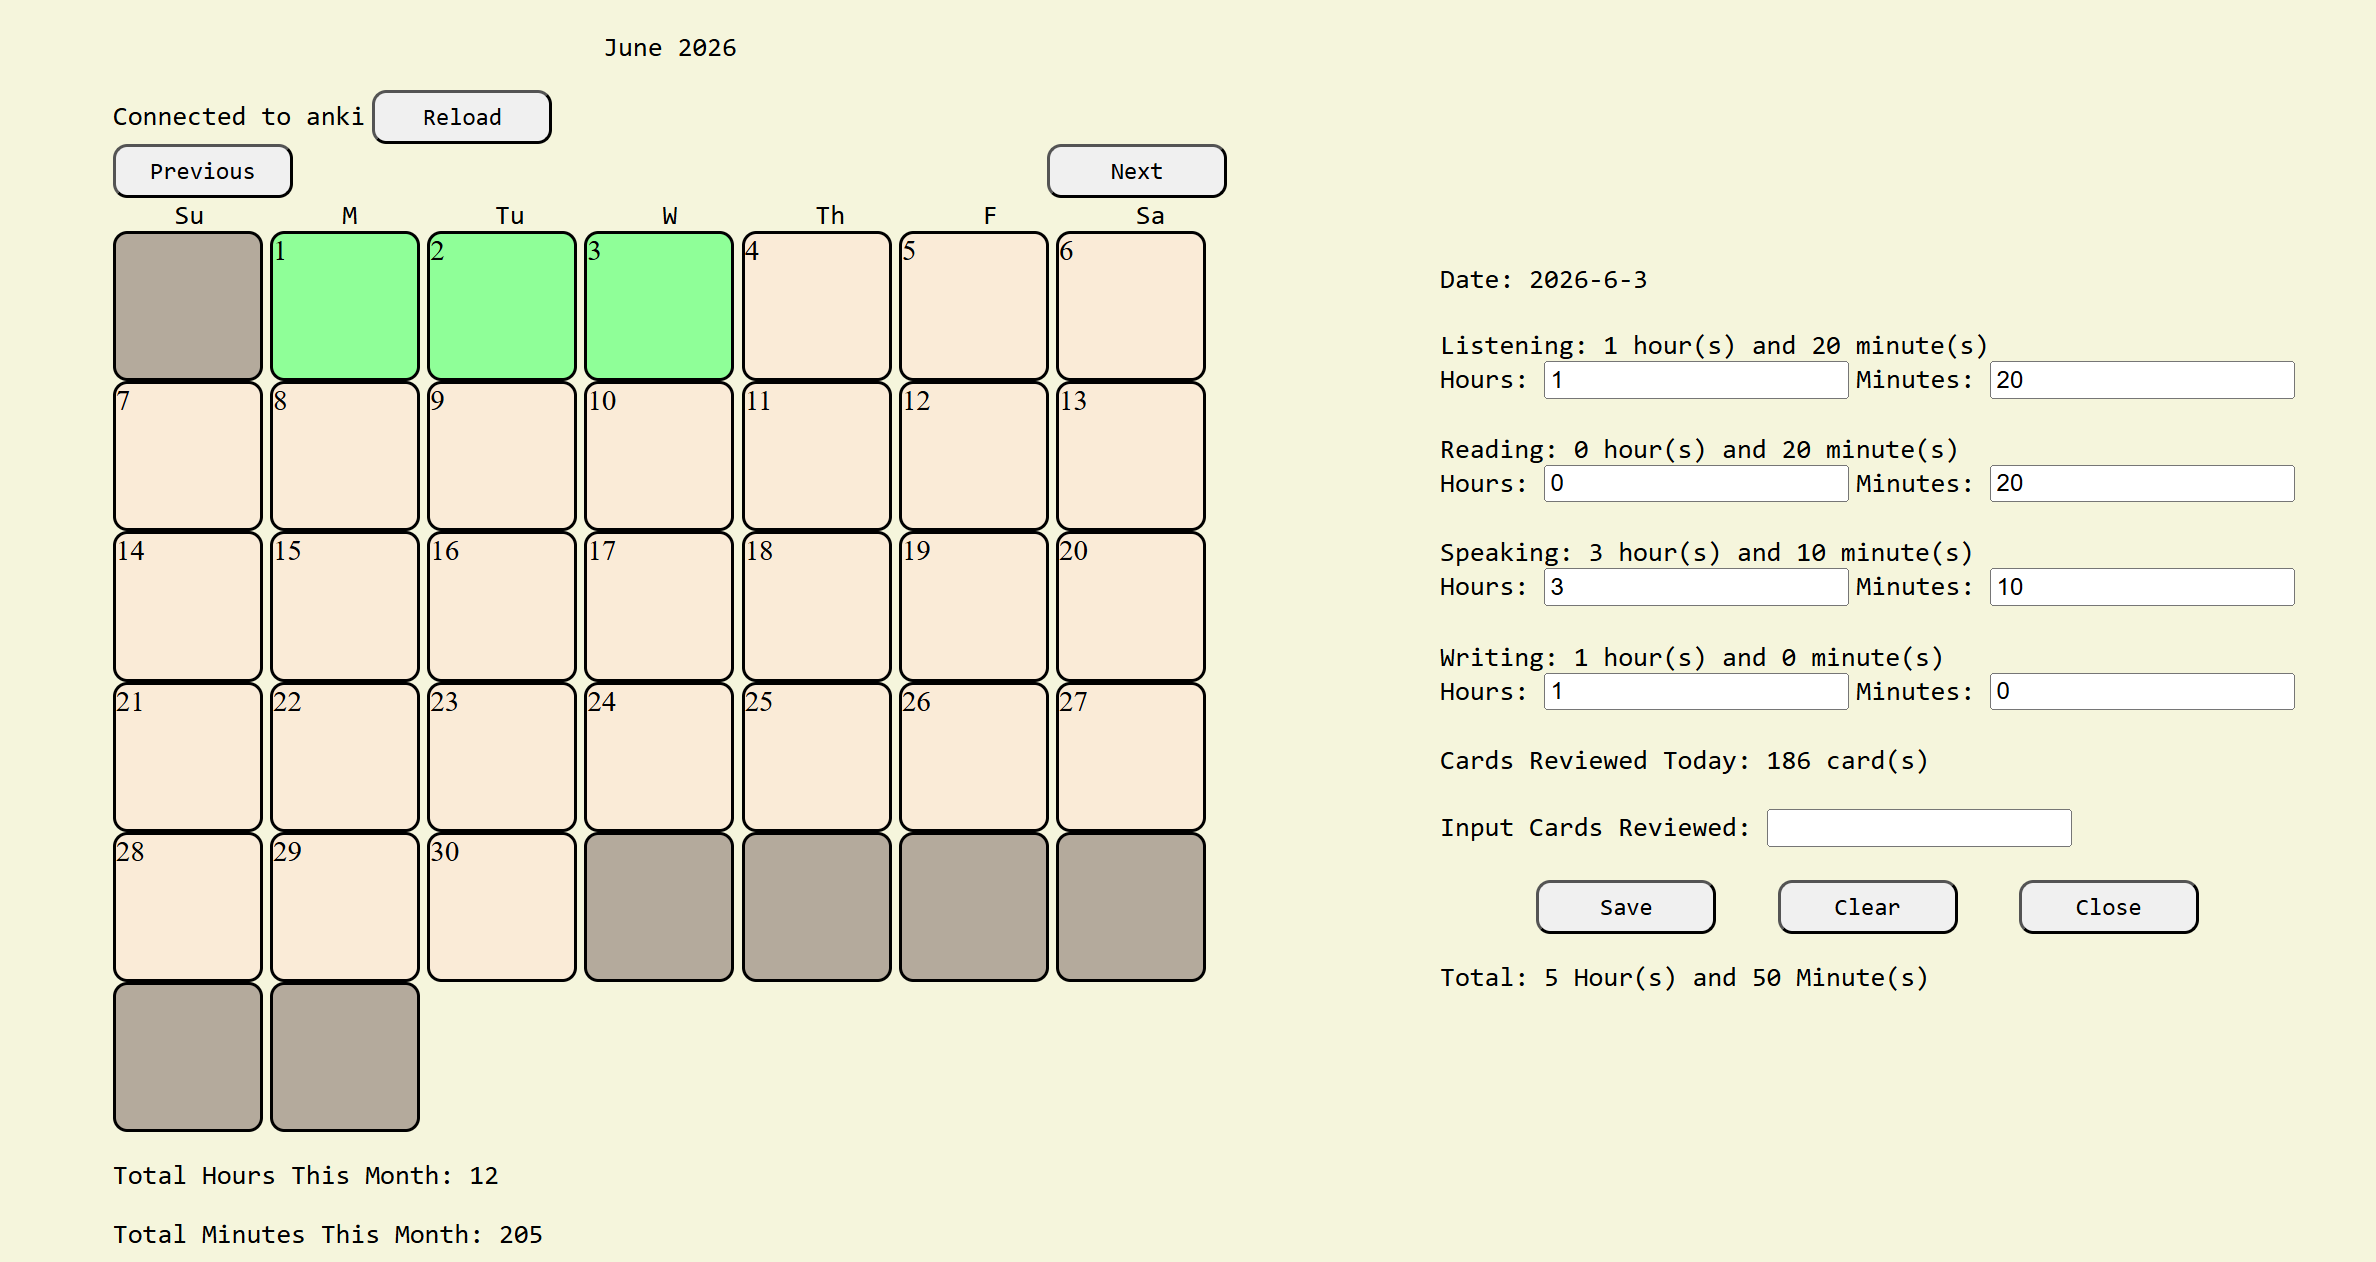Viewport: 2376px width, 1262px height.
Task: Select calendar day 26
Action: 974,757
